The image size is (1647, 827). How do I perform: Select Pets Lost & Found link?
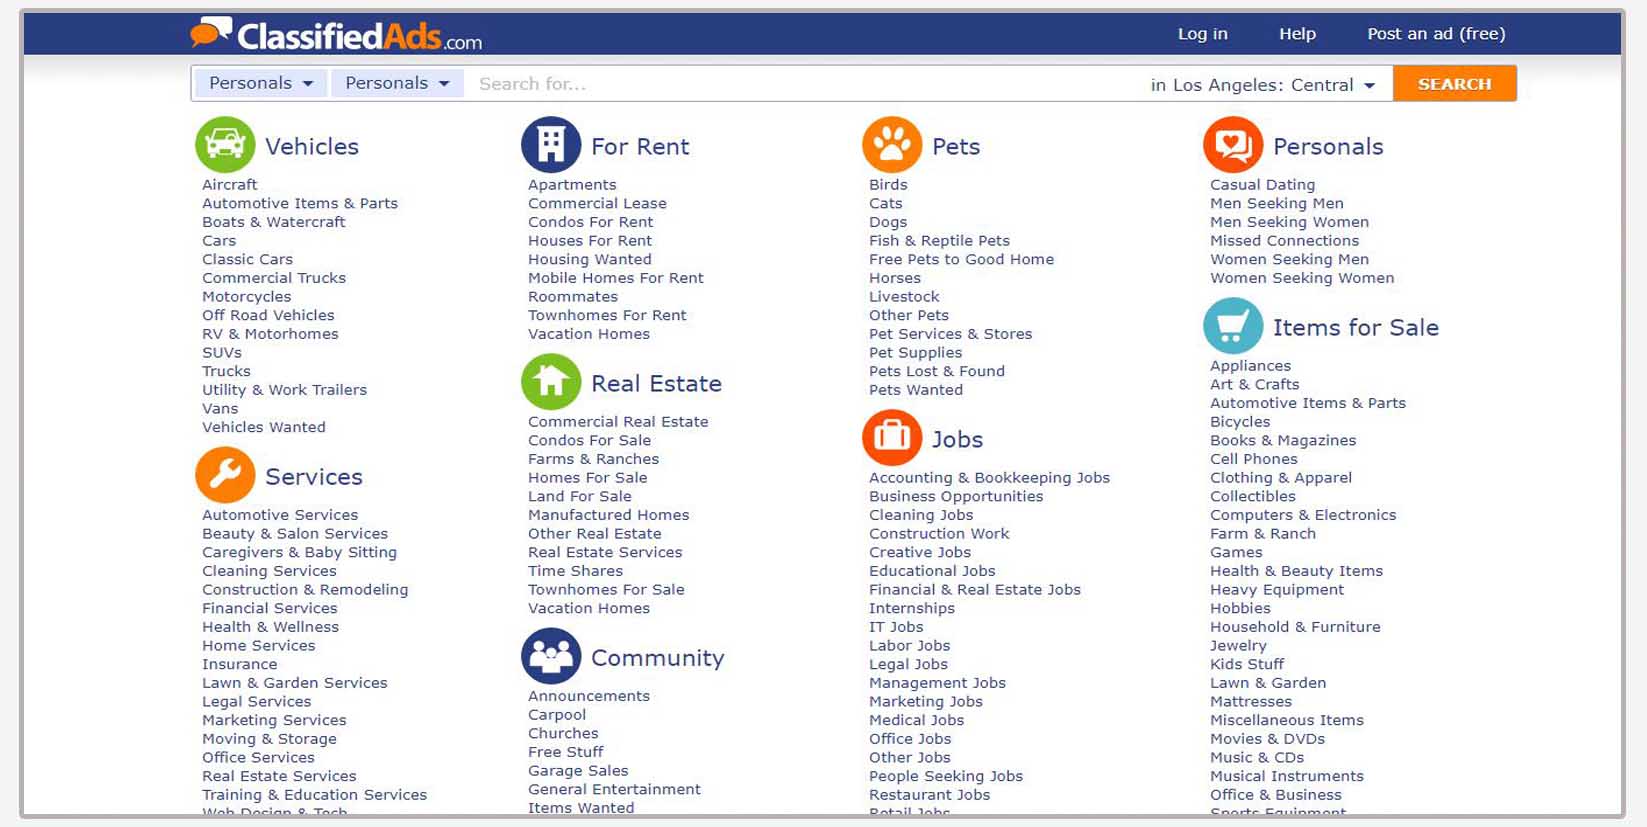[936, 371]
